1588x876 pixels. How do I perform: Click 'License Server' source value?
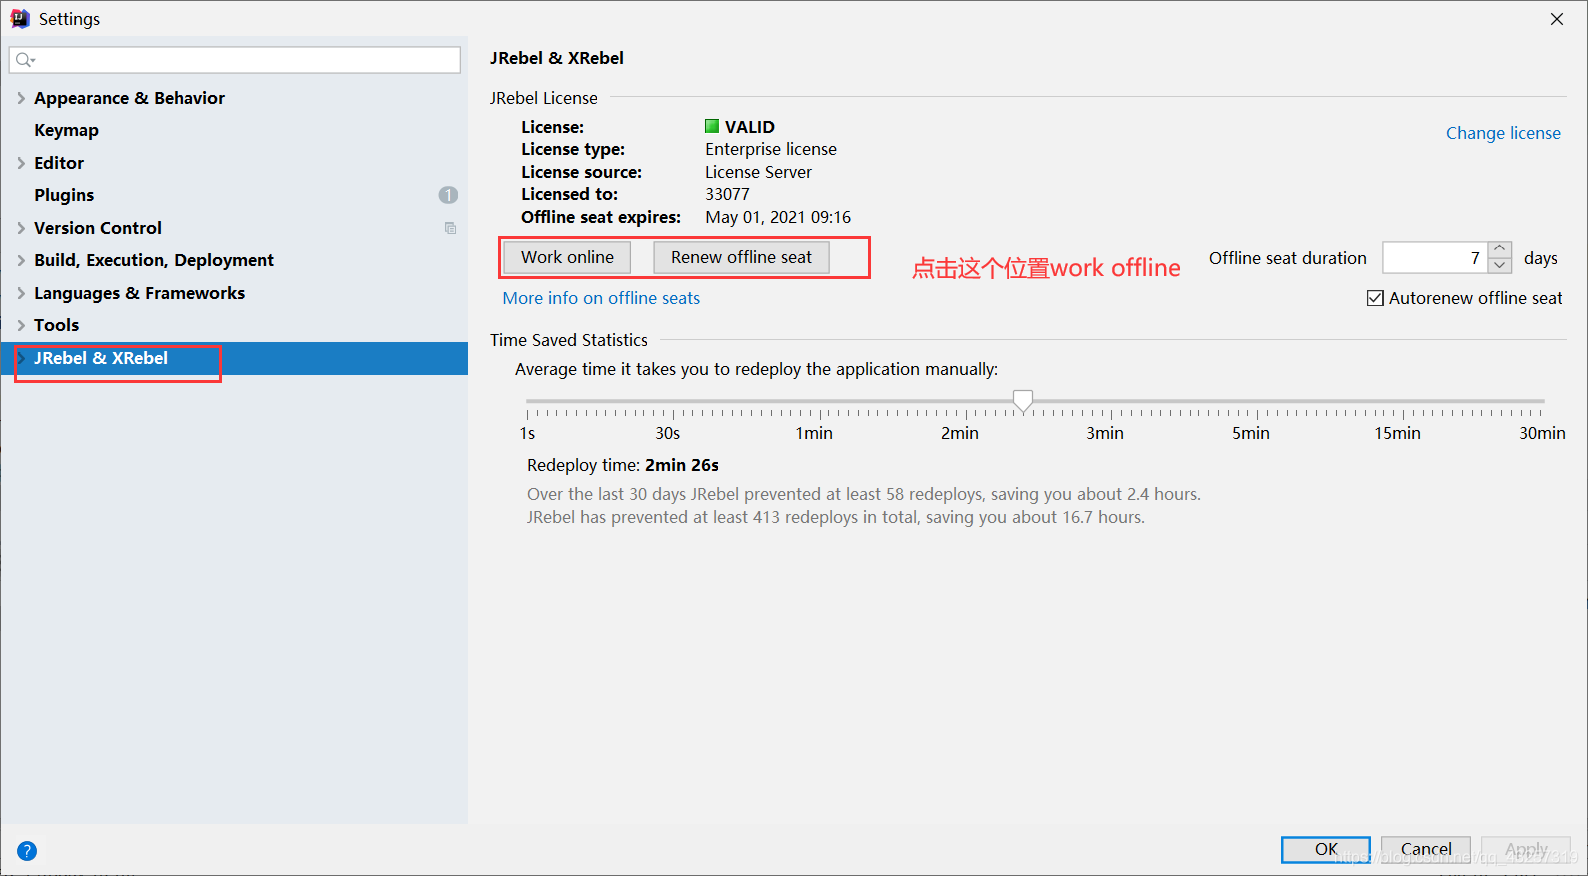coord(758,172)
